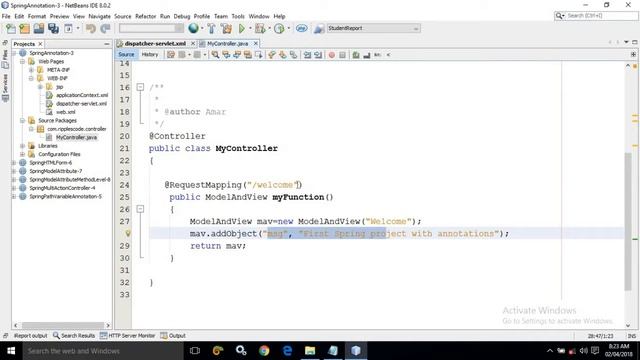
Task: Open the Output window
Action: click(x=173, y=336)
